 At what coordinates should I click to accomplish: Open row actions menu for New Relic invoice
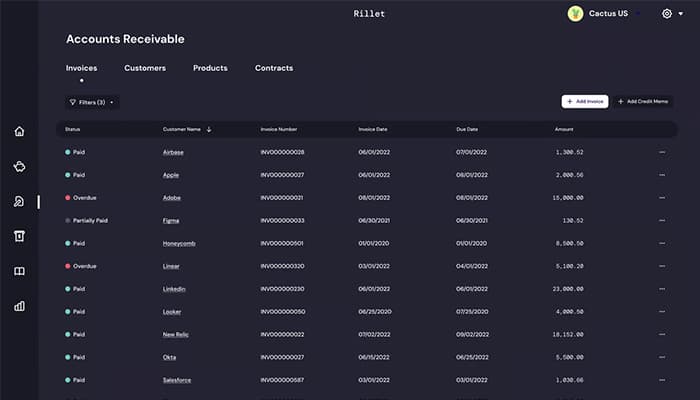662,334
